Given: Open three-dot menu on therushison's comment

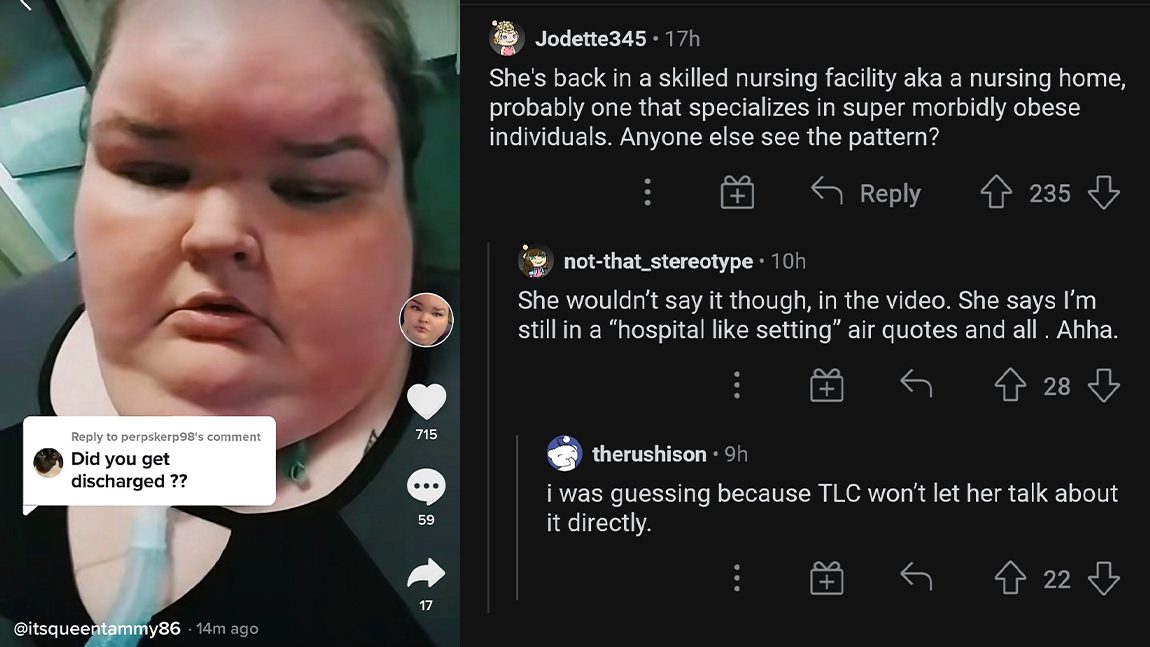Looking at the screenshot, I should tap(737, 578).
